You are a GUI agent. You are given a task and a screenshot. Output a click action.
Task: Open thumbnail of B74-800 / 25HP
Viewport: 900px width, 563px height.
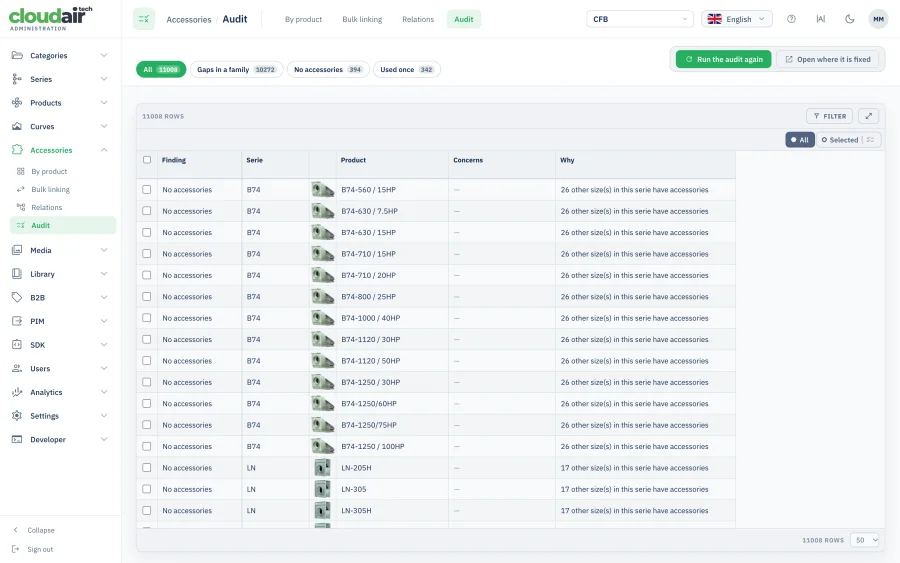click(323, 297)
